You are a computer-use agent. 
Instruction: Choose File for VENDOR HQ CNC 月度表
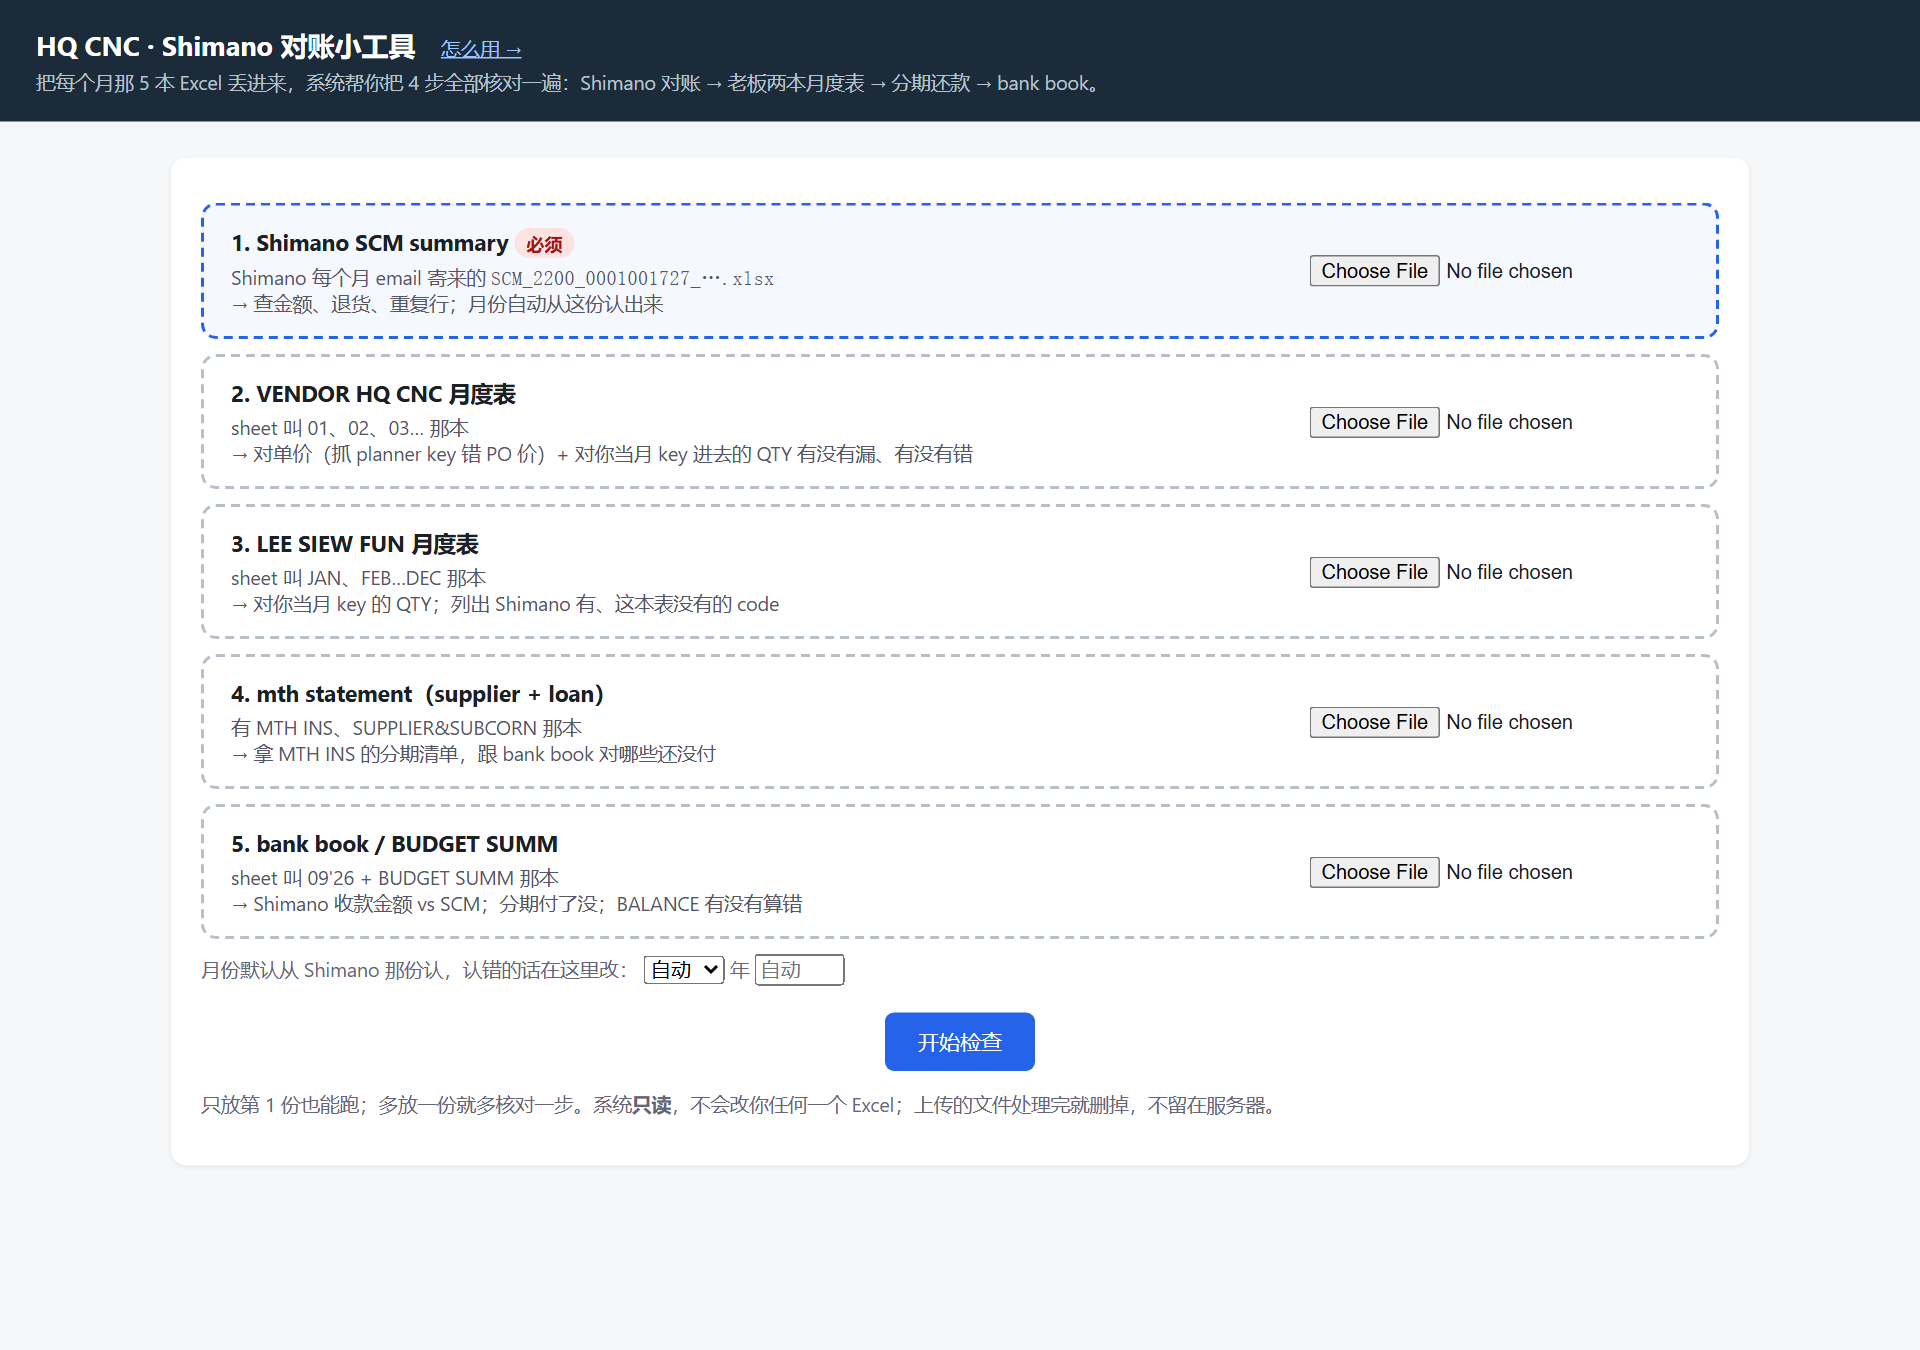pos(1374,422)
